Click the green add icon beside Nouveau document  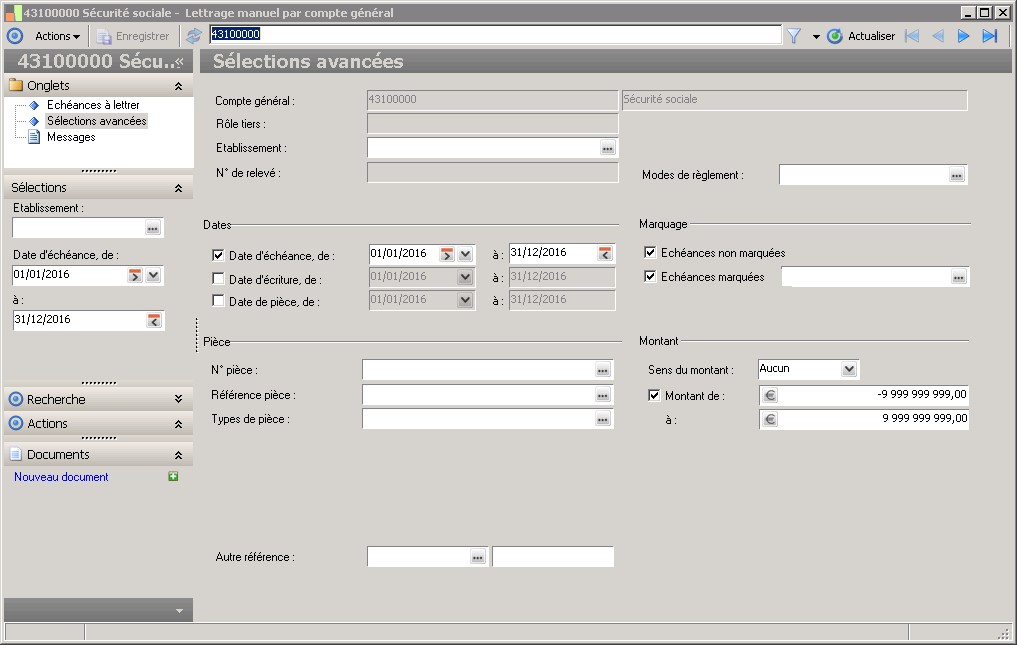173,477
